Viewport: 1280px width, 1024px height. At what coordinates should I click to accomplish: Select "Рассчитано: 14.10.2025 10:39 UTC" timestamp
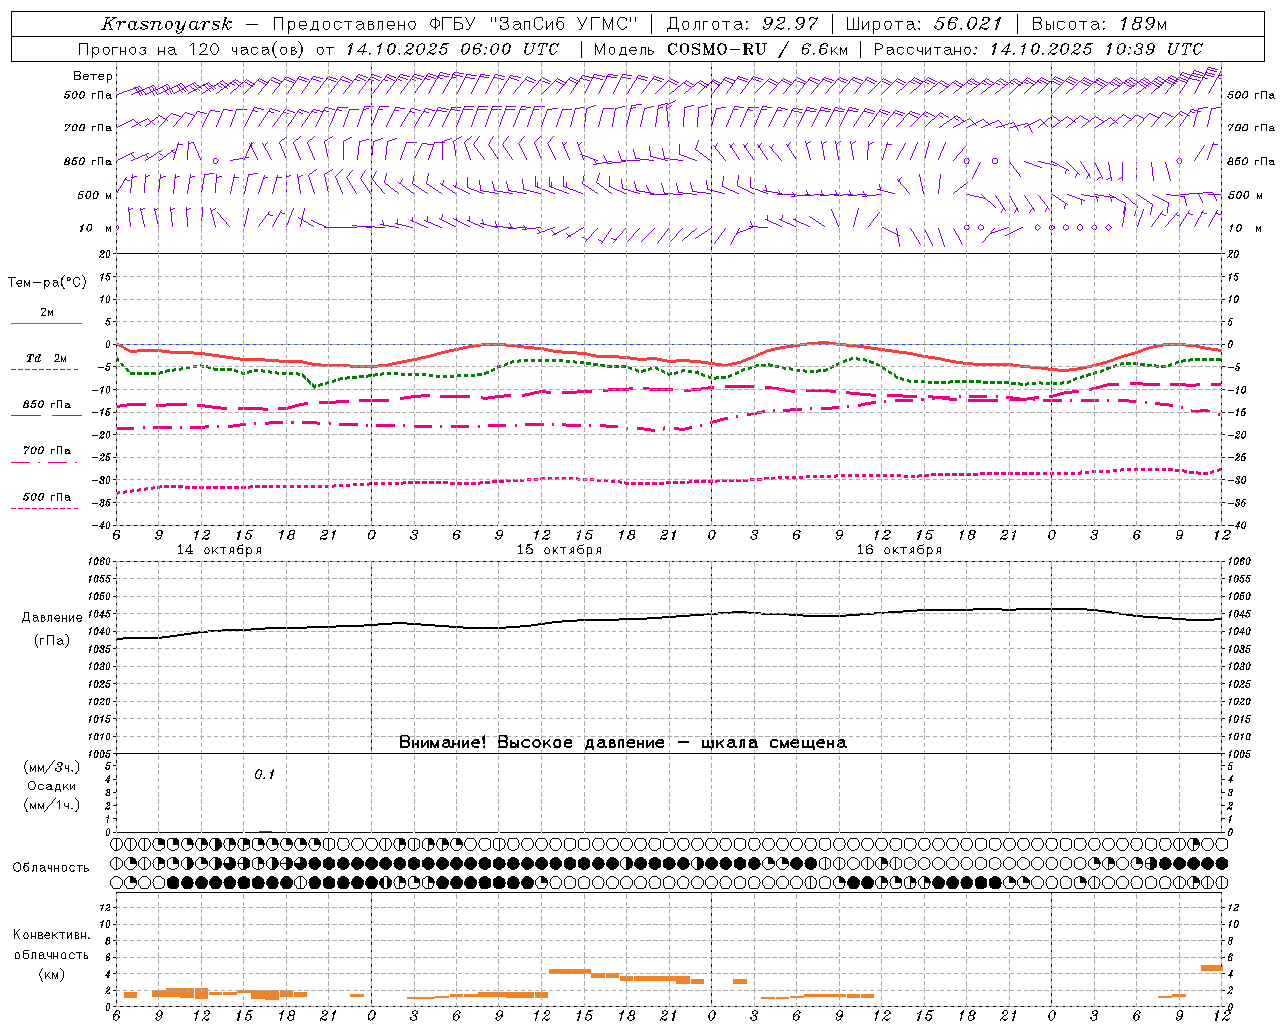pyautogui.click(x=1038, y=49)
